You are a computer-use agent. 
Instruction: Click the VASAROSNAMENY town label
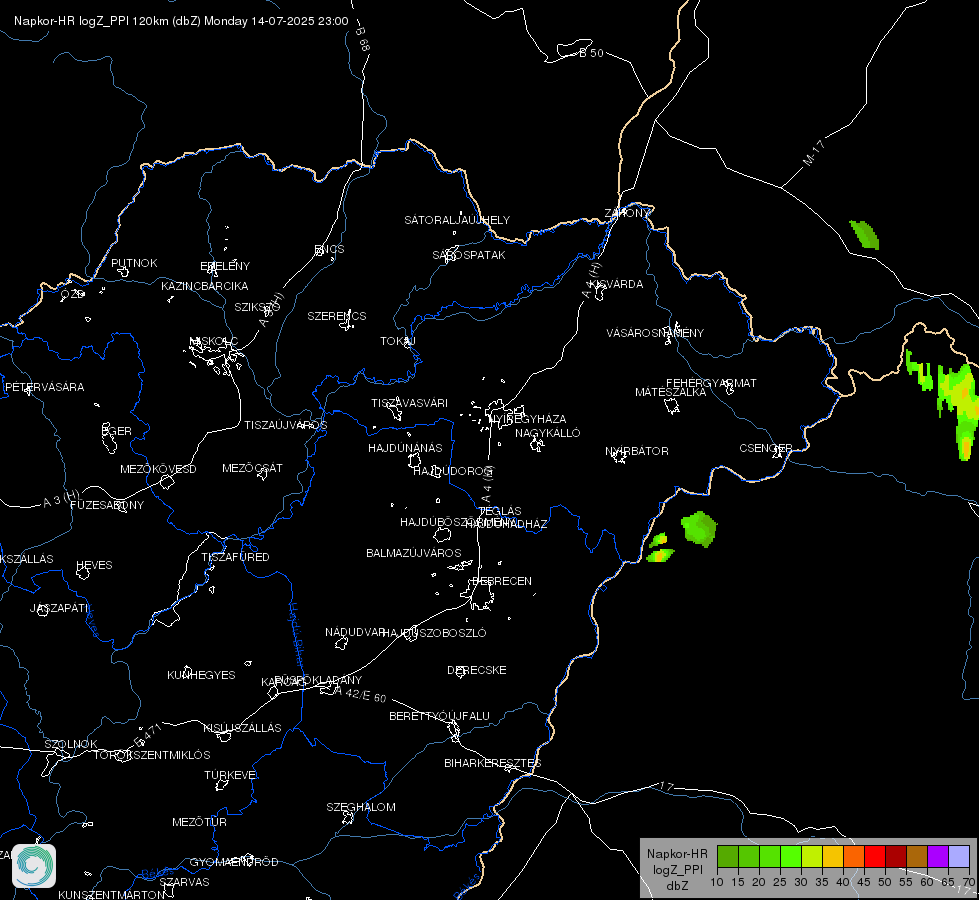655,333
